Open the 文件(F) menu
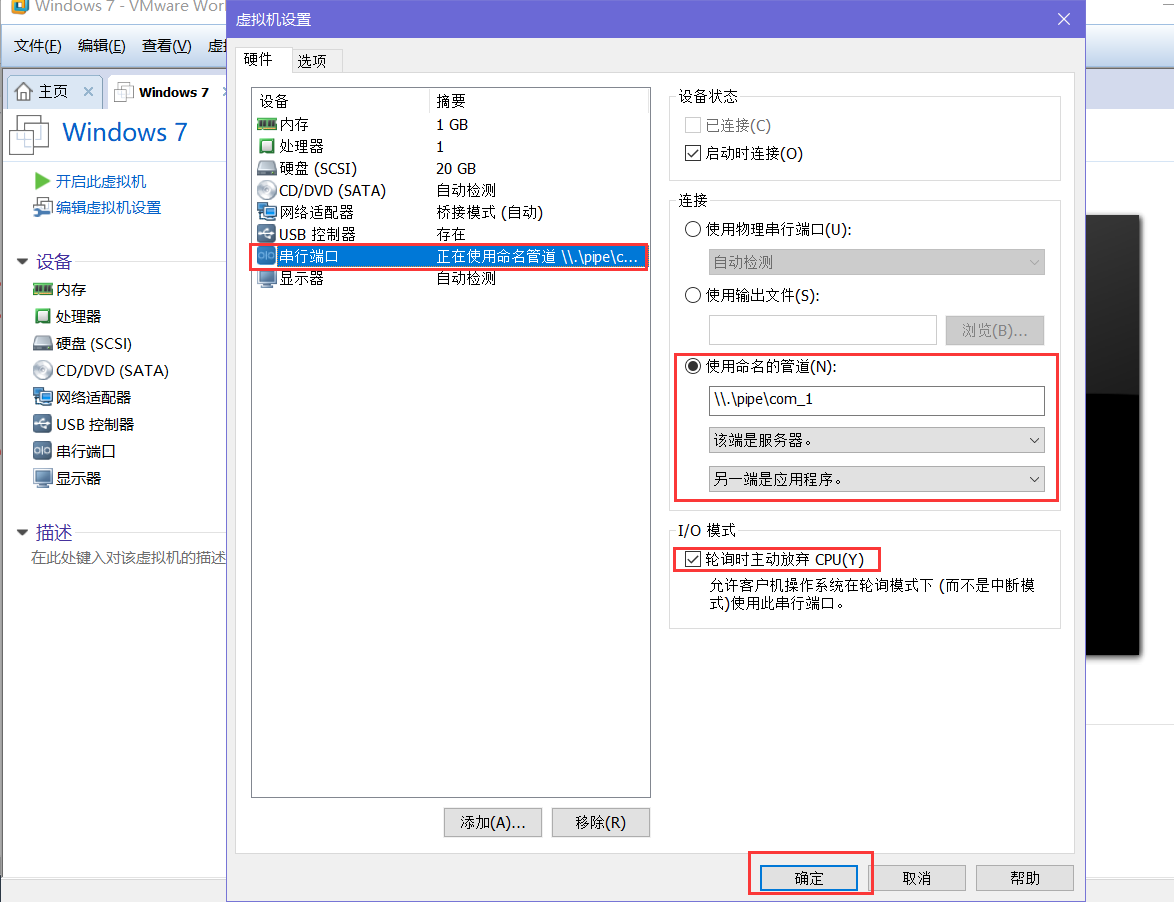The width and height of the screenshot is (1174, 902). (x=37, y=46)
